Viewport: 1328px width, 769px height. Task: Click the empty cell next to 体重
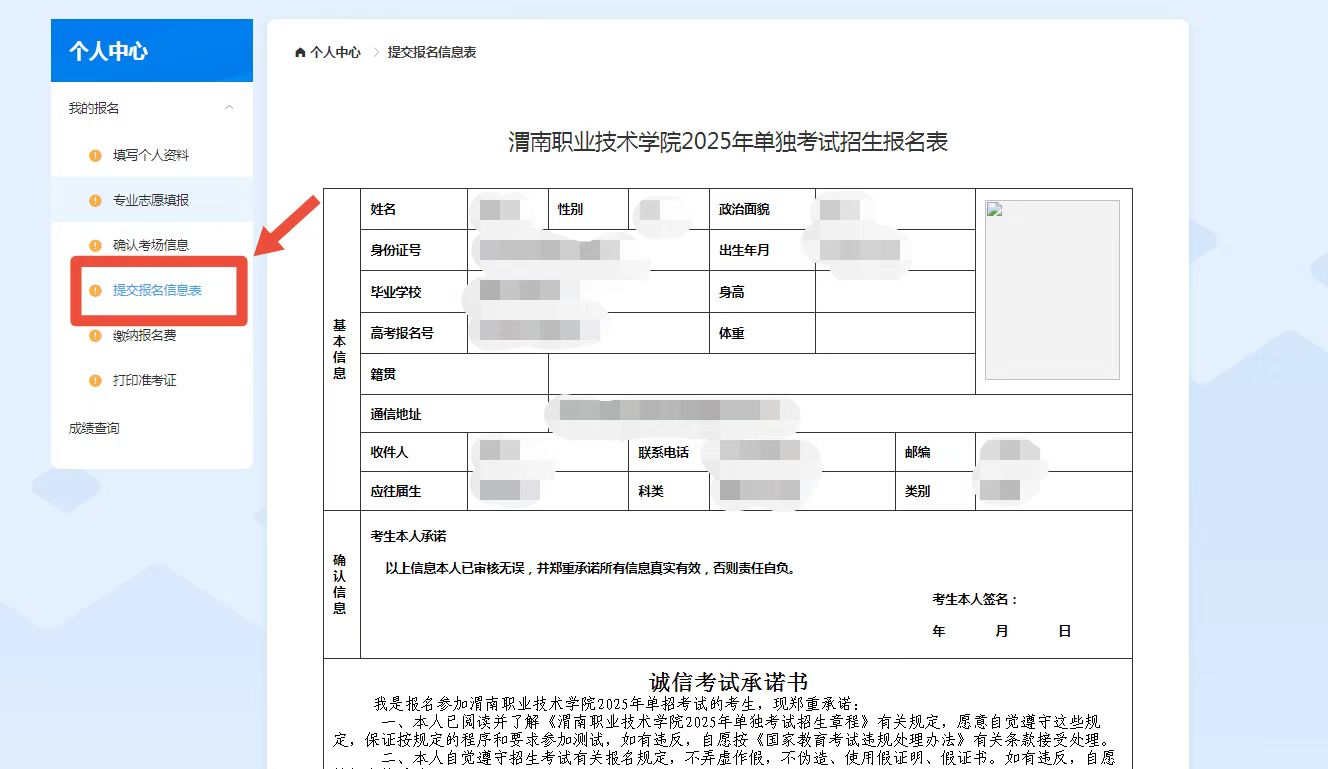pos(894,333)
